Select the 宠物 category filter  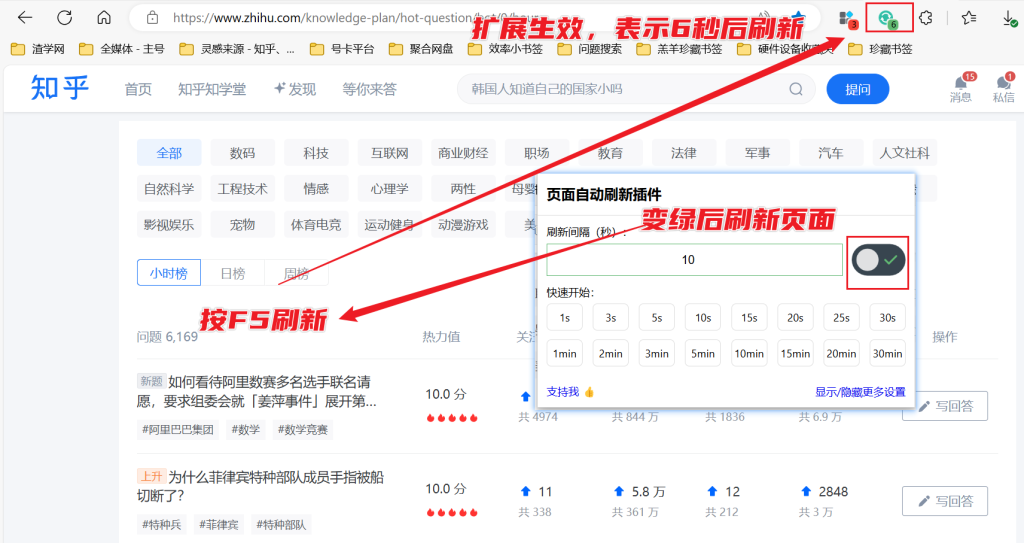242,225
